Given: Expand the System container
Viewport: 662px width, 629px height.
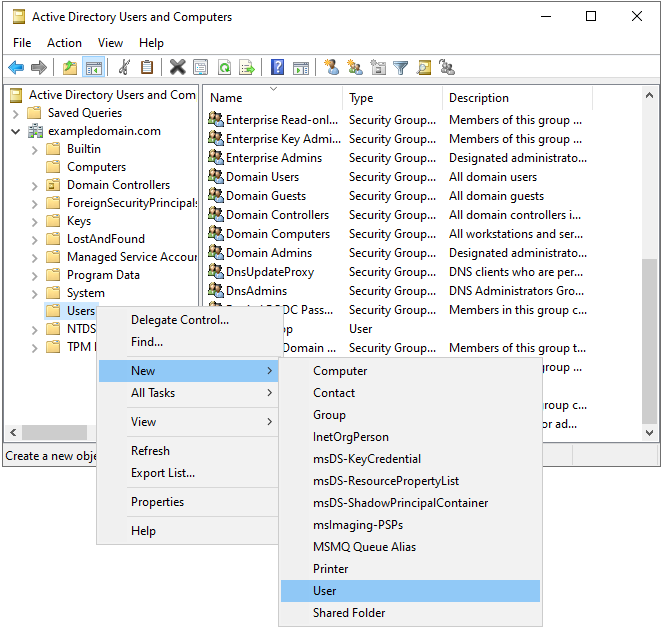Looking at the screenshot, I should [35, 293].
